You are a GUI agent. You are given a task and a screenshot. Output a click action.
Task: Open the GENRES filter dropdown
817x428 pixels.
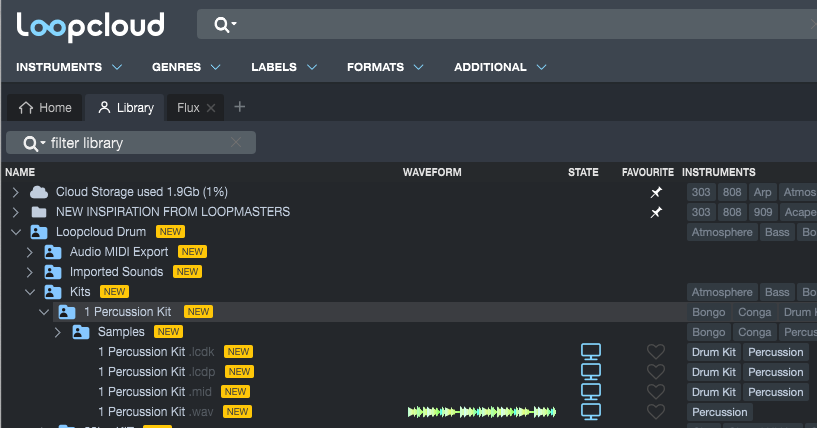[186, 67]
